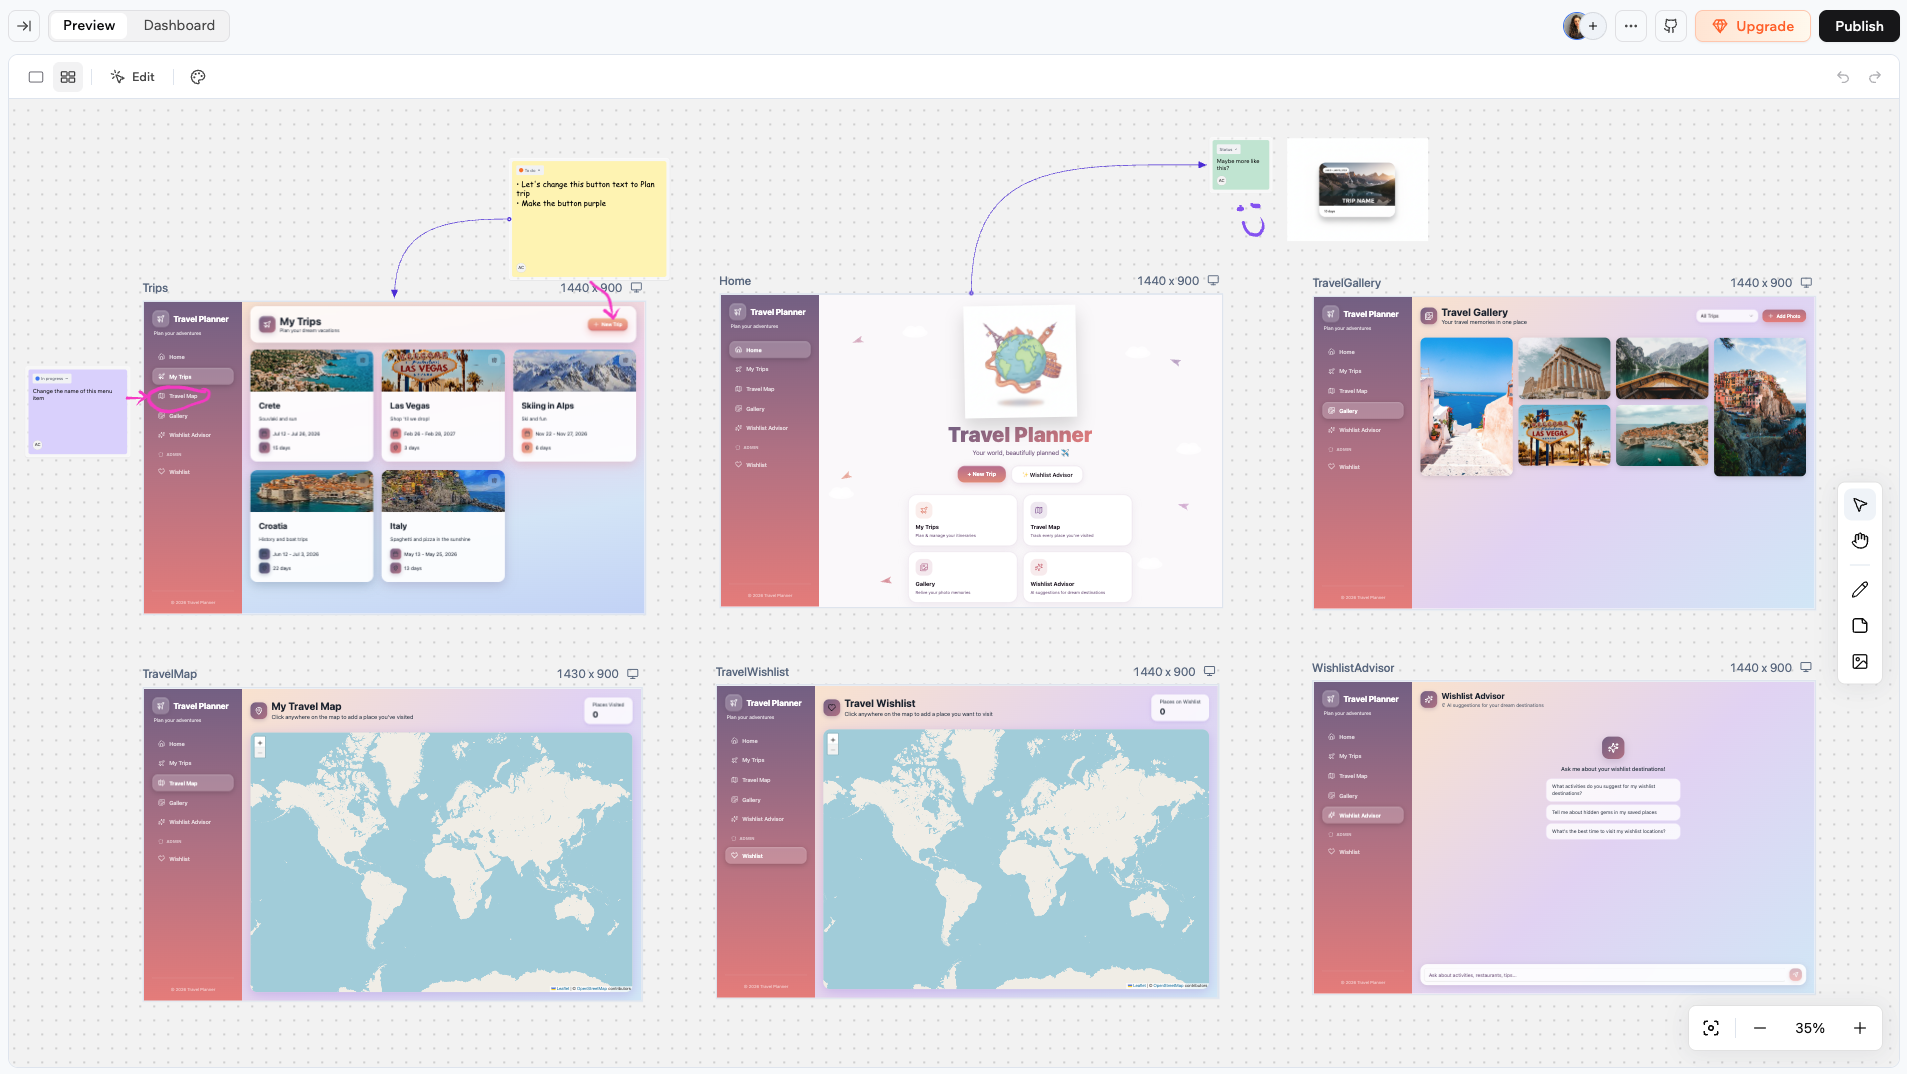Open the Croatia trip card
This screenshot has width=1907, height=1074.
coord(311,525)
